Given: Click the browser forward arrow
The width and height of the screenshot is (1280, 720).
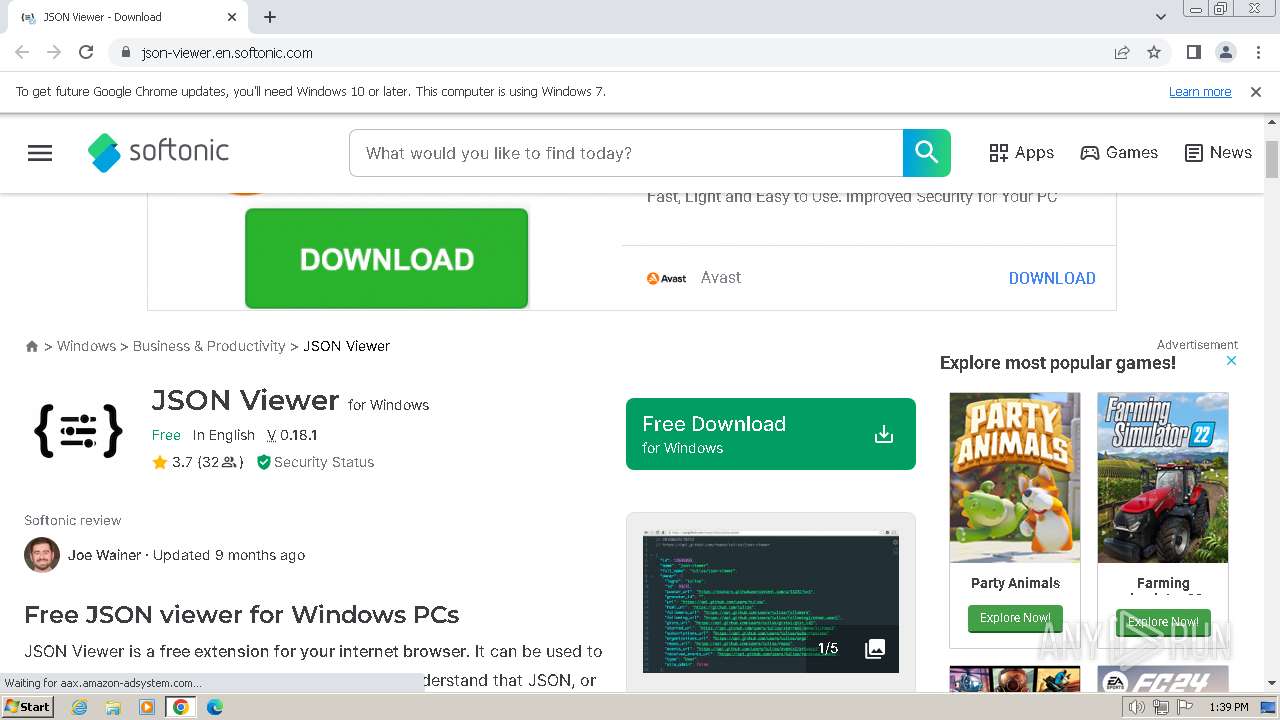Looking at the screenshot, I should (x=54, y=52).
